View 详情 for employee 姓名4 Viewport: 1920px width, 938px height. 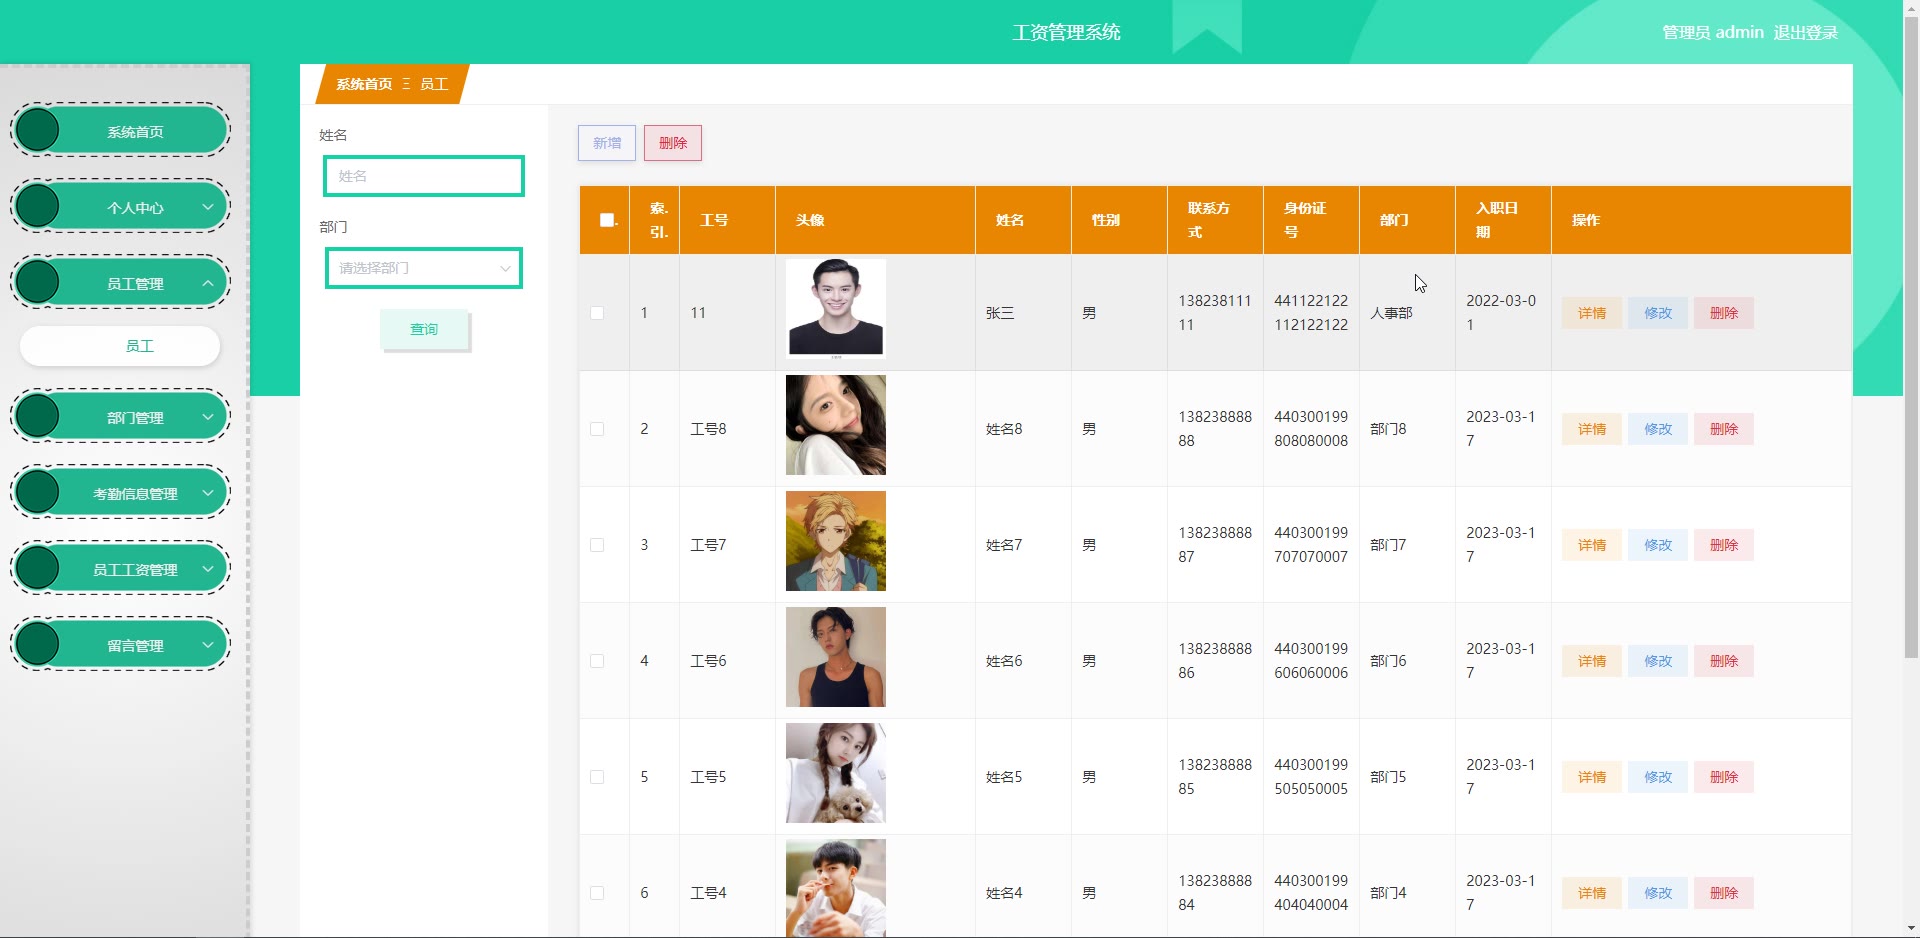[1592, 893]
